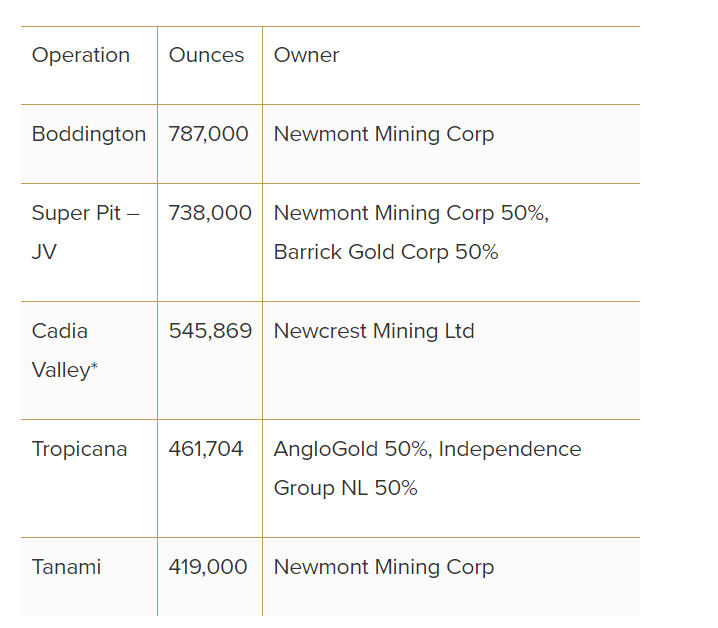Click Newcrest Mining Ltd owner cell
This screenshot has width=718, height=628.
(x=374, y=331)
